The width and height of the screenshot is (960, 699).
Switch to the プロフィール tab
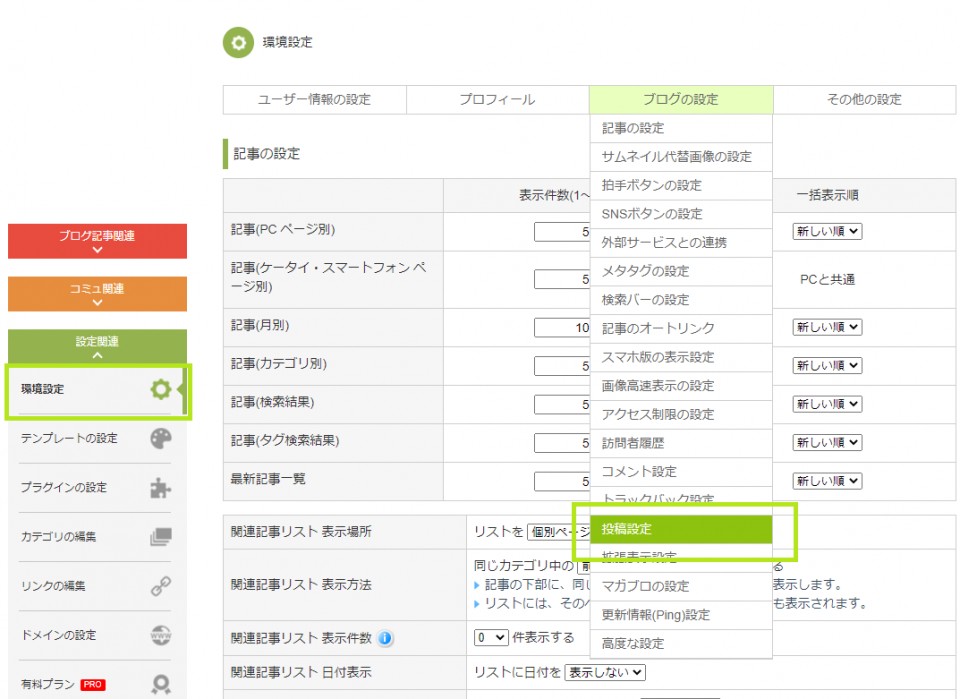tap(497, 100)
